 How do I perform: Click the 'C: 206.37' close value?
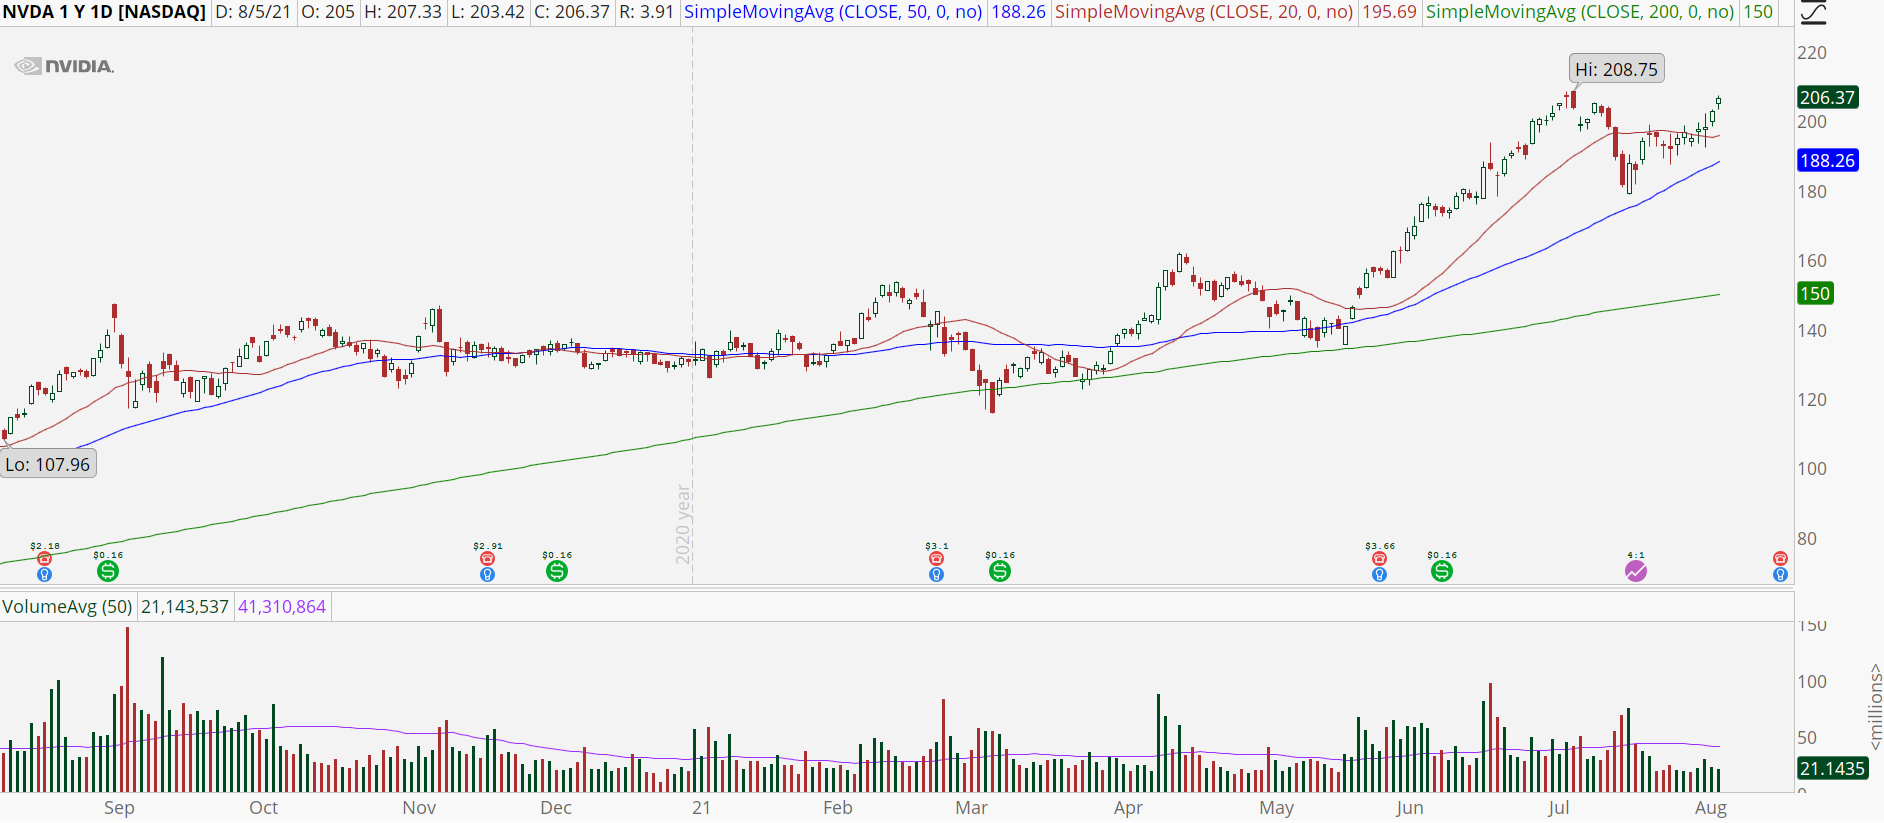572,12
